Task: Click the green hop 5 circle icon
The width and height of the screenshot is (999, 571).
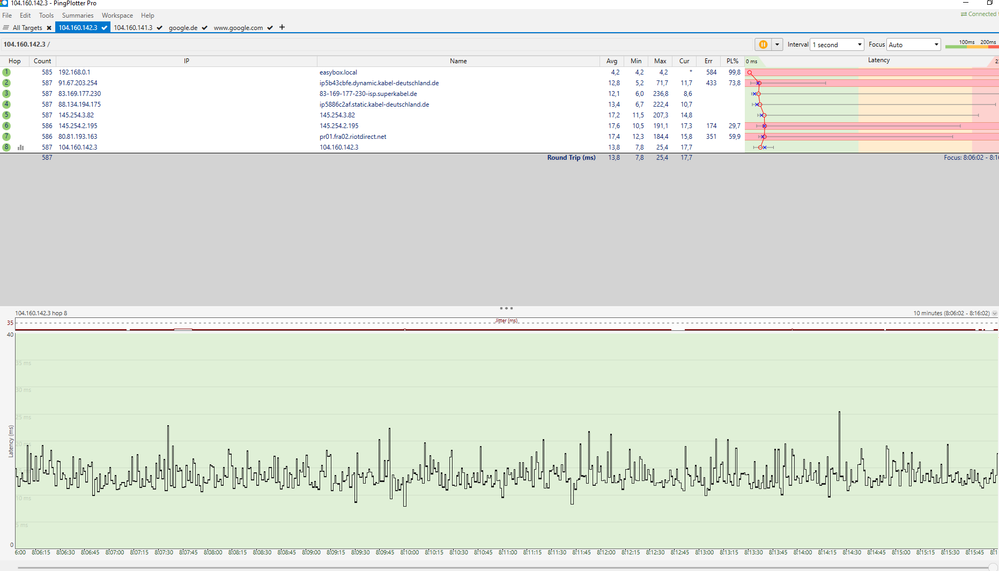Action: click(7, 115)
